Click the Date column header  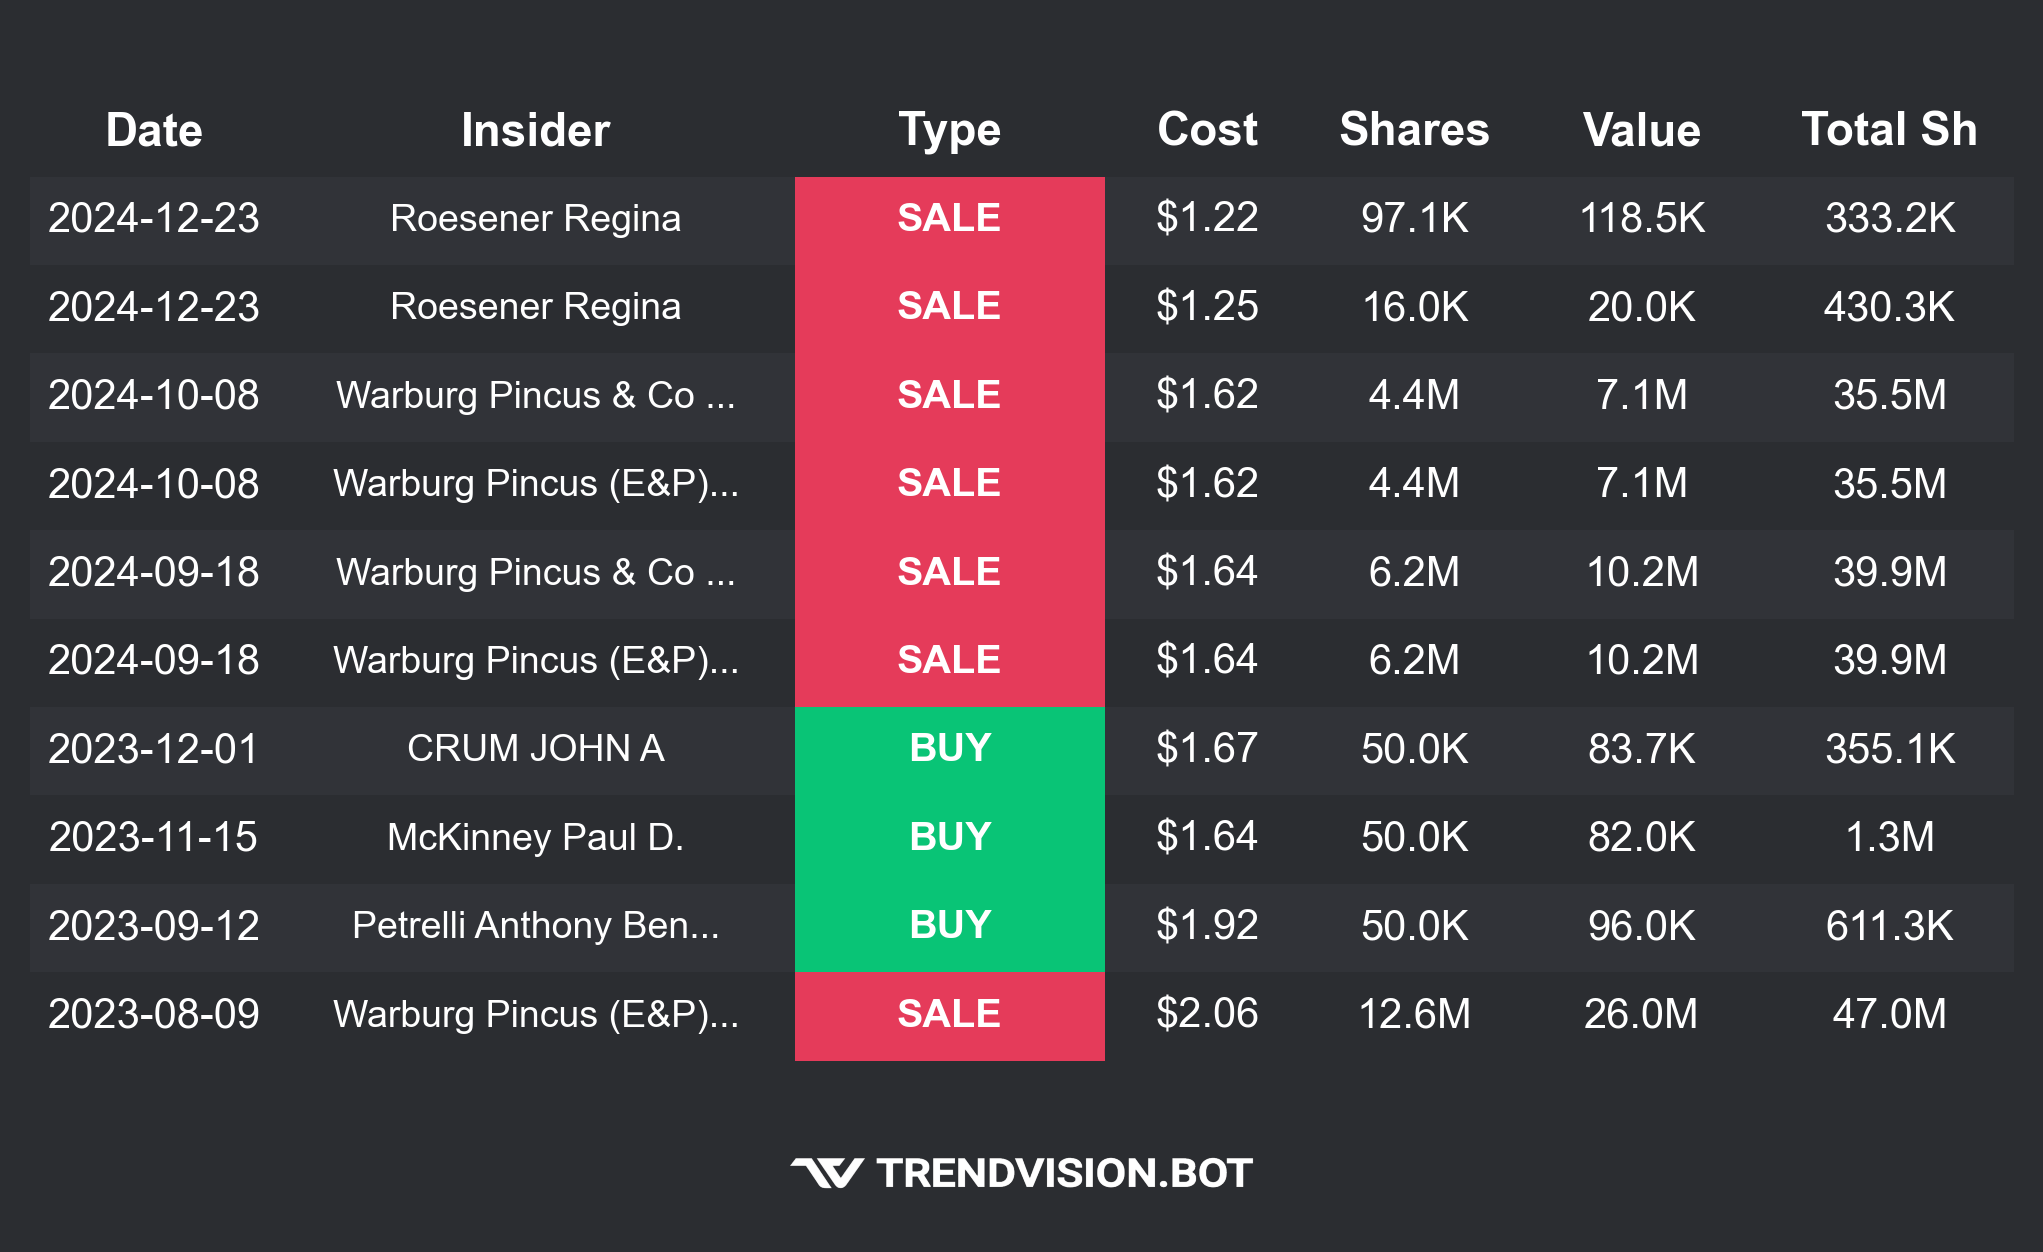pyautogui.click(x=154, y=130)
